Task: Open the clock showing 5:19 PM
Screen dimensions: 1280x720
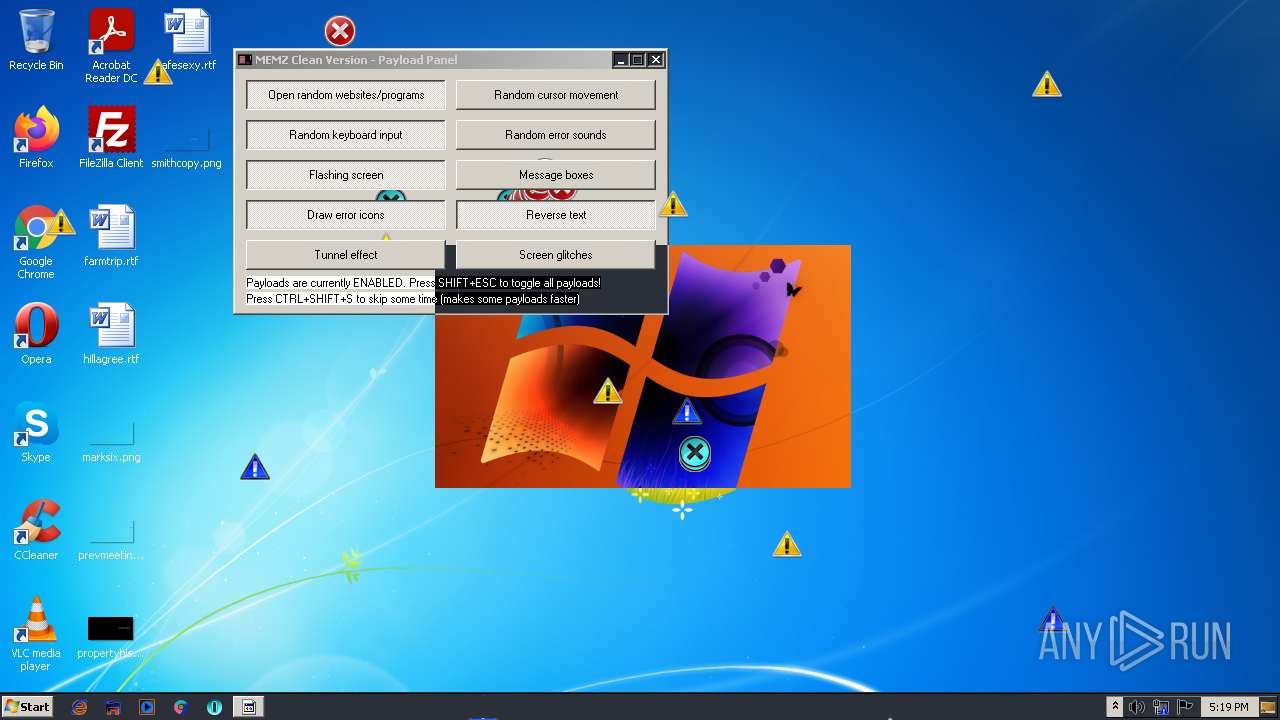Action: pos(1228,707)
